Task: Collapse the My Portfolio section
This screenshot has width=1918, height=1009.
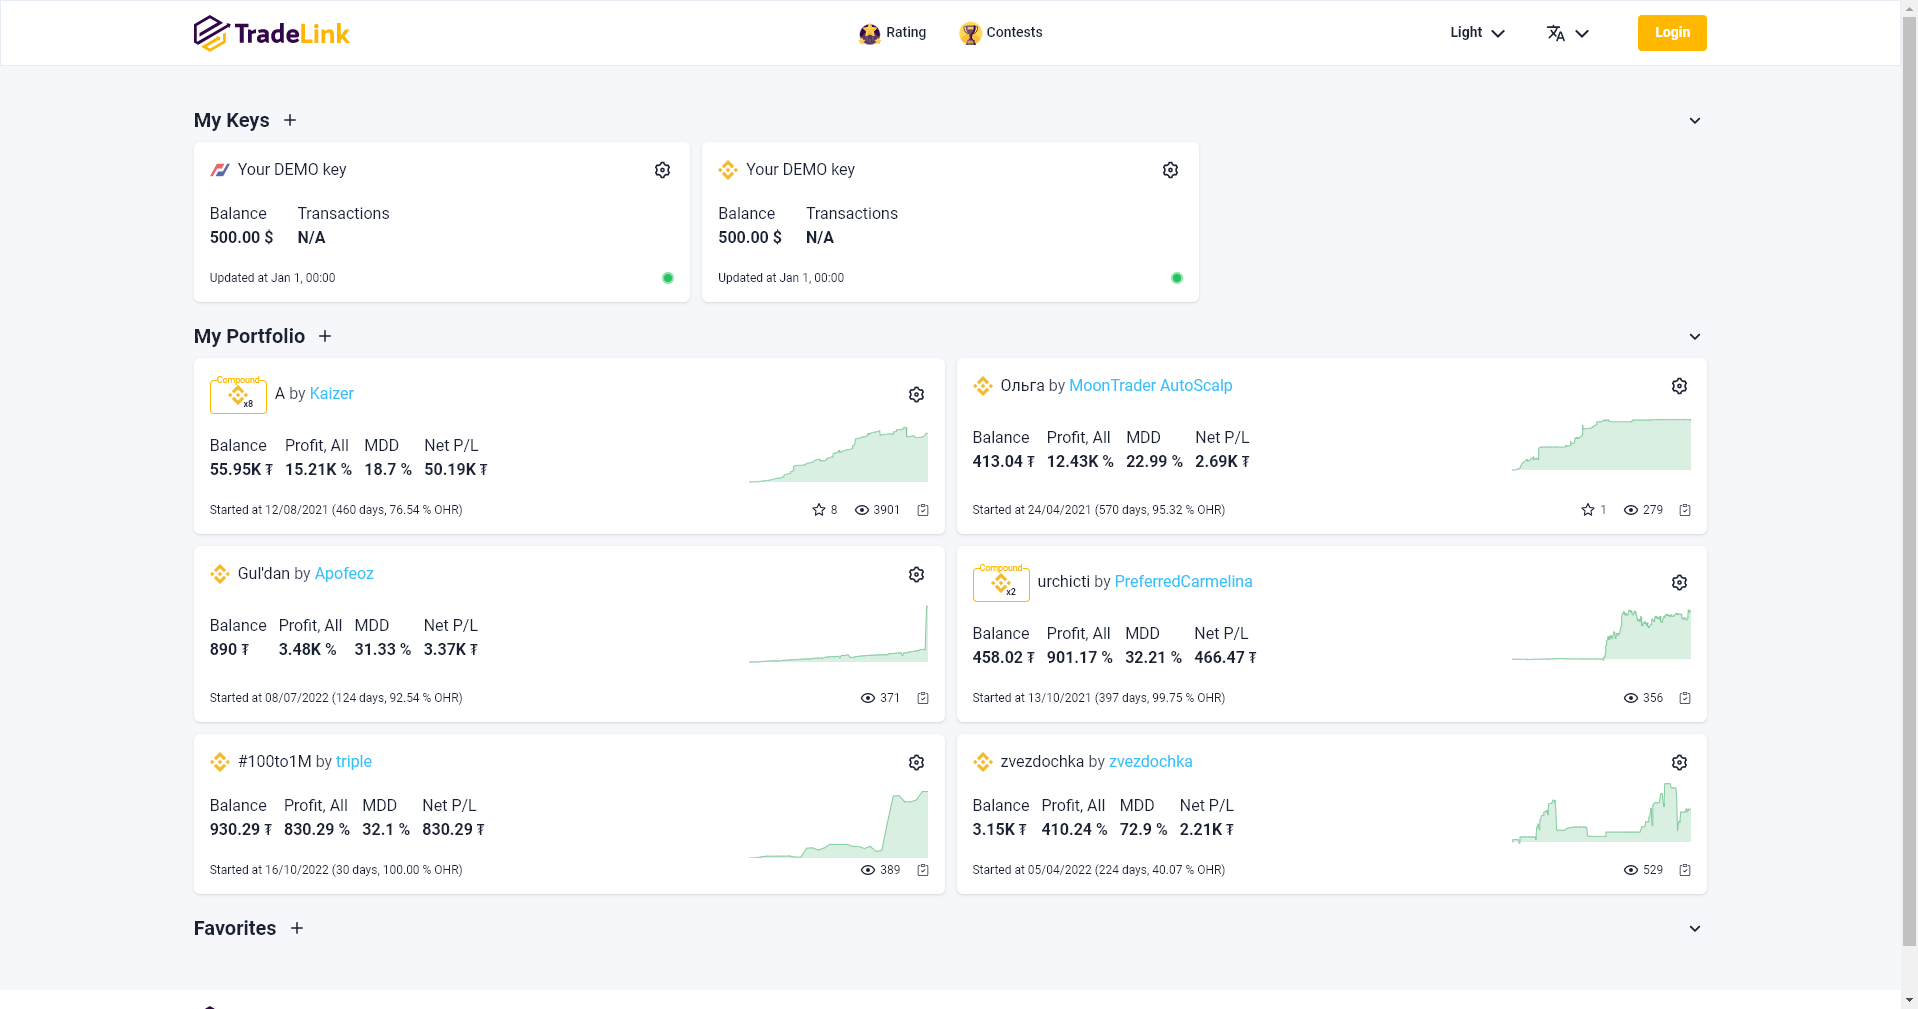Action: point(1695,337)
